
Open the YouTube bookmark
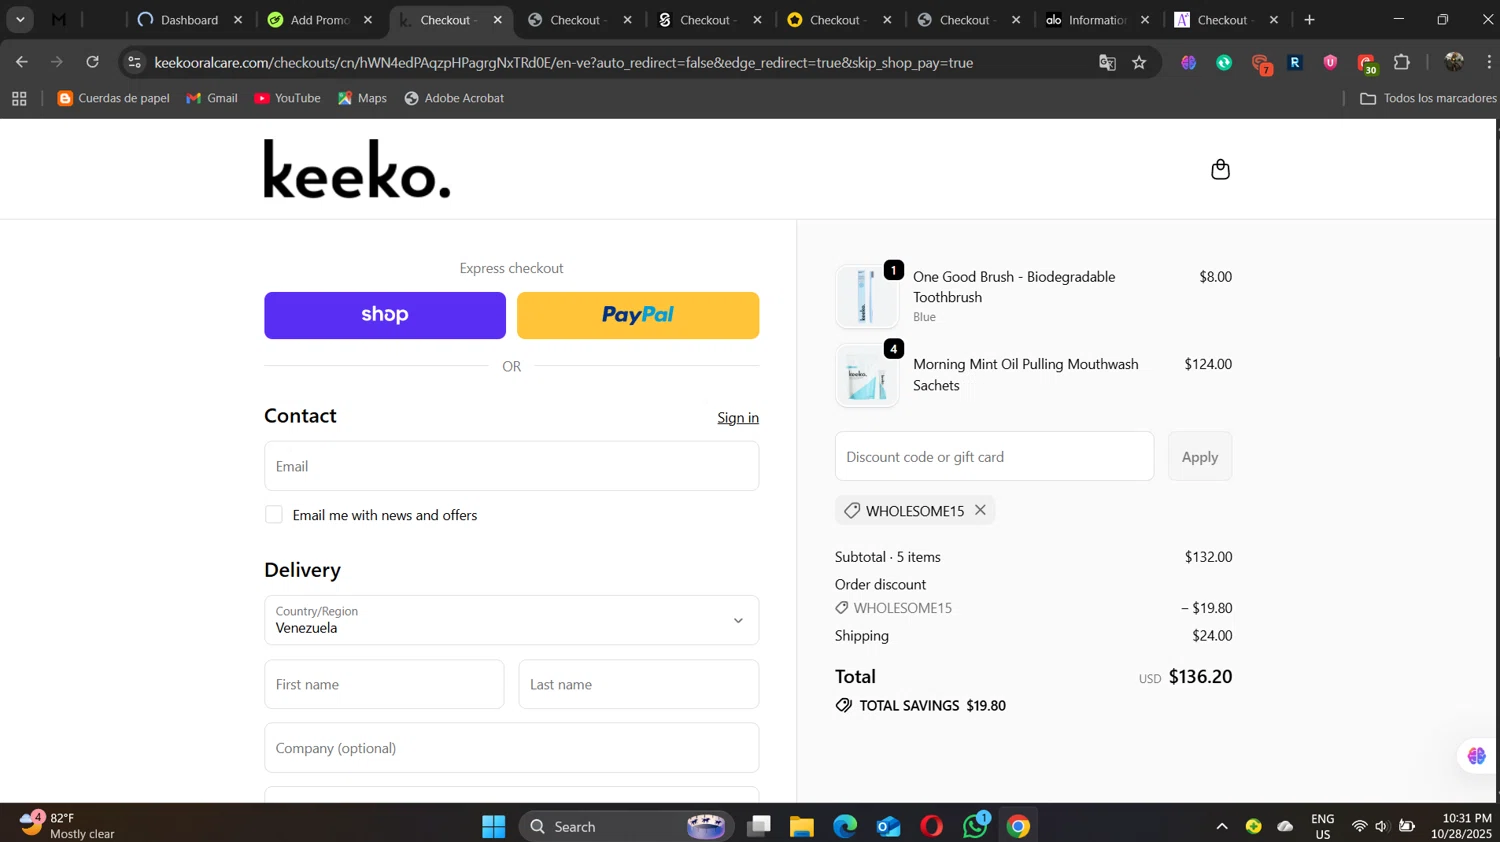point(288,98)
